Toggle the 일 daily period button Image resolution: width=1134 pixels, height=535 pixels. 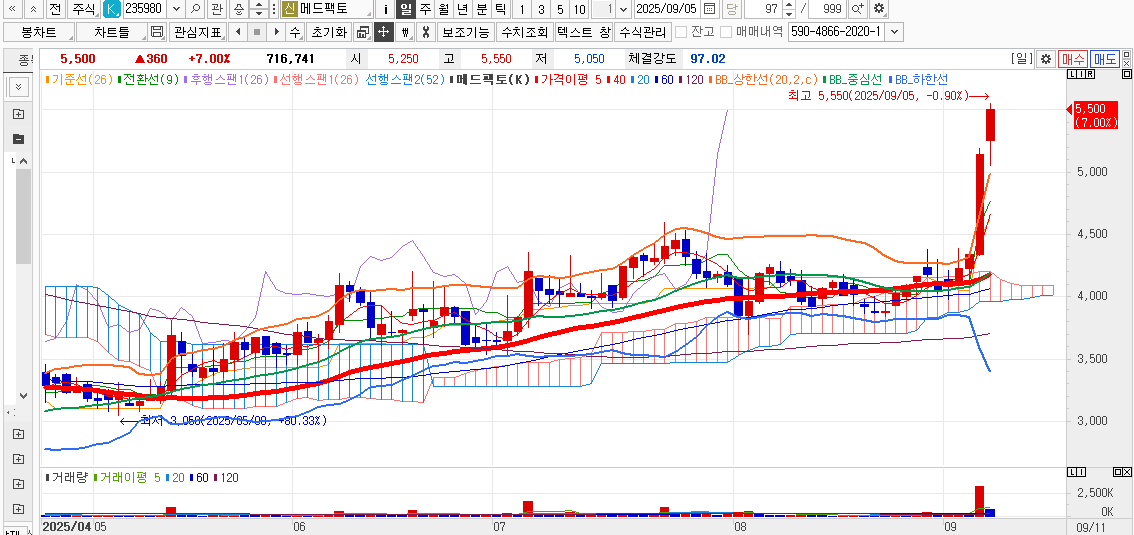(405, 9)
